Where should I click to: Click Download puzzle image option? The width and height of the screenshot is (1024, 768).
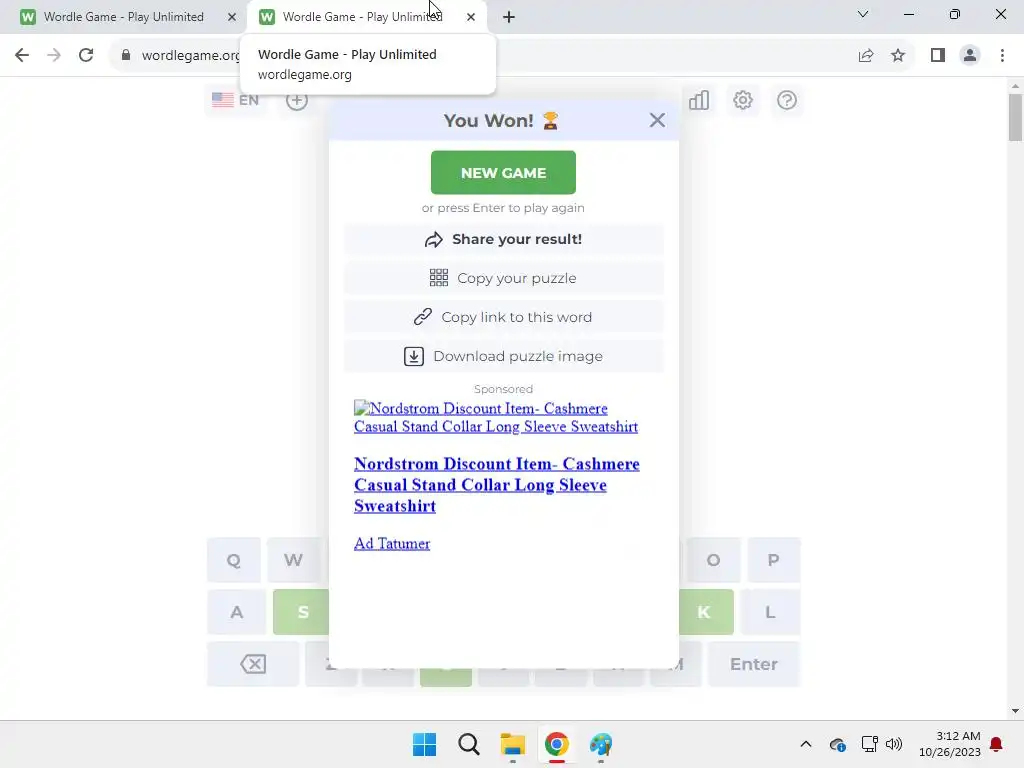(504, 357)
